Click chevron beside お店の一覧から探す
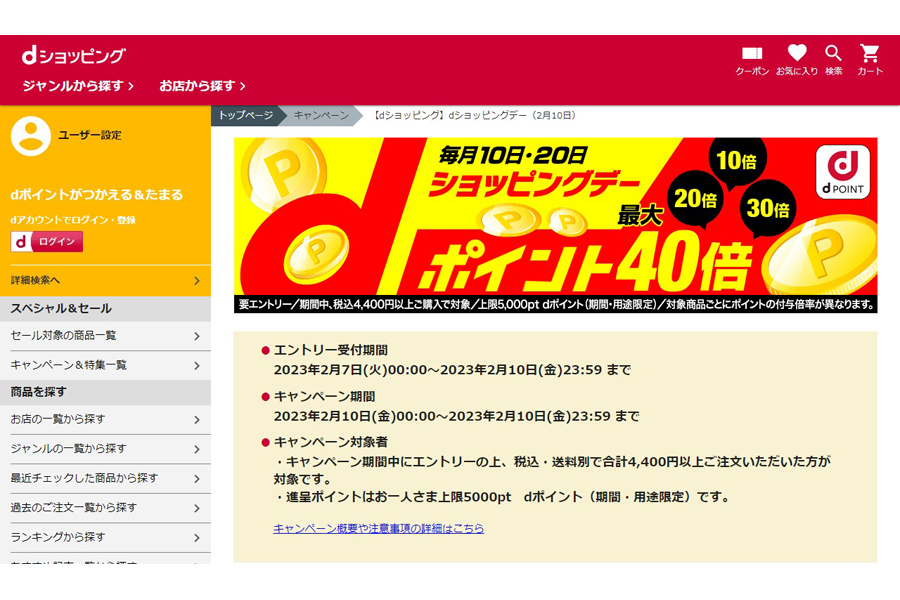The height and width of the screenshot is (600, 900). [x=197, y=420]
